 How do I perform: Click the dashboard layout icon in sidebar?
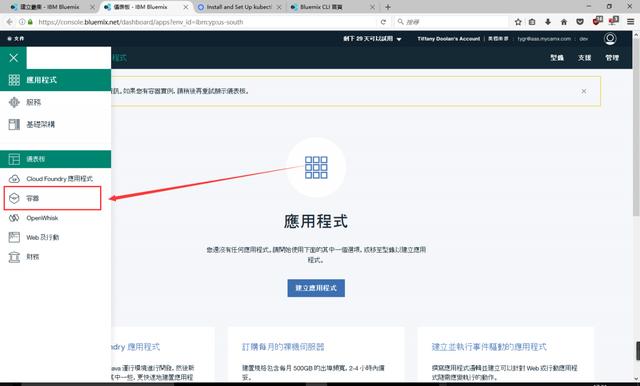pos(14,159)
